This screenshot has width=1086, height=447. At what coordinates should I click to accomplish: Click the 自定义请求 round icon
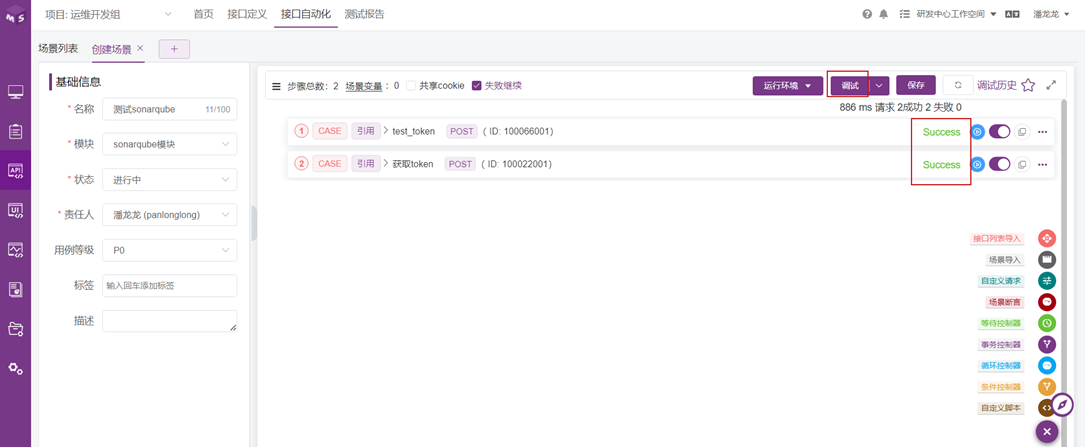(1047, 281)
